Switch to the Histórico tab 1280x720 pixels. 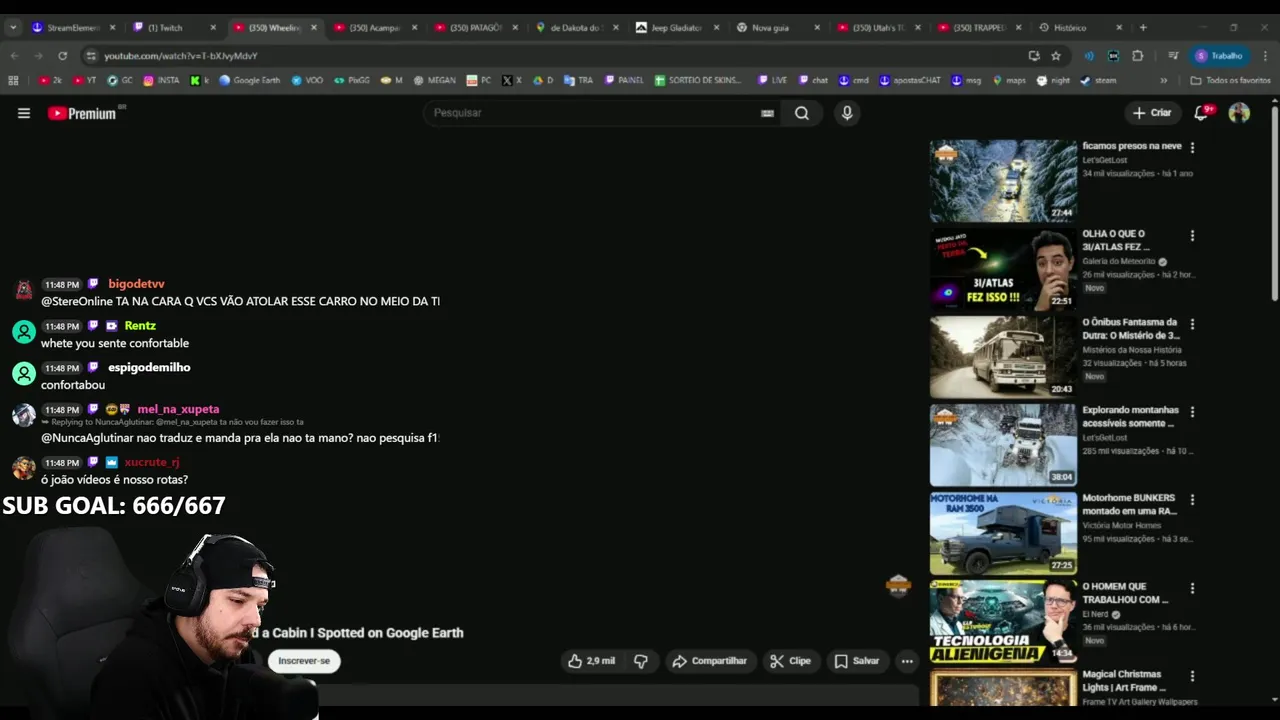click(1078, 27)
